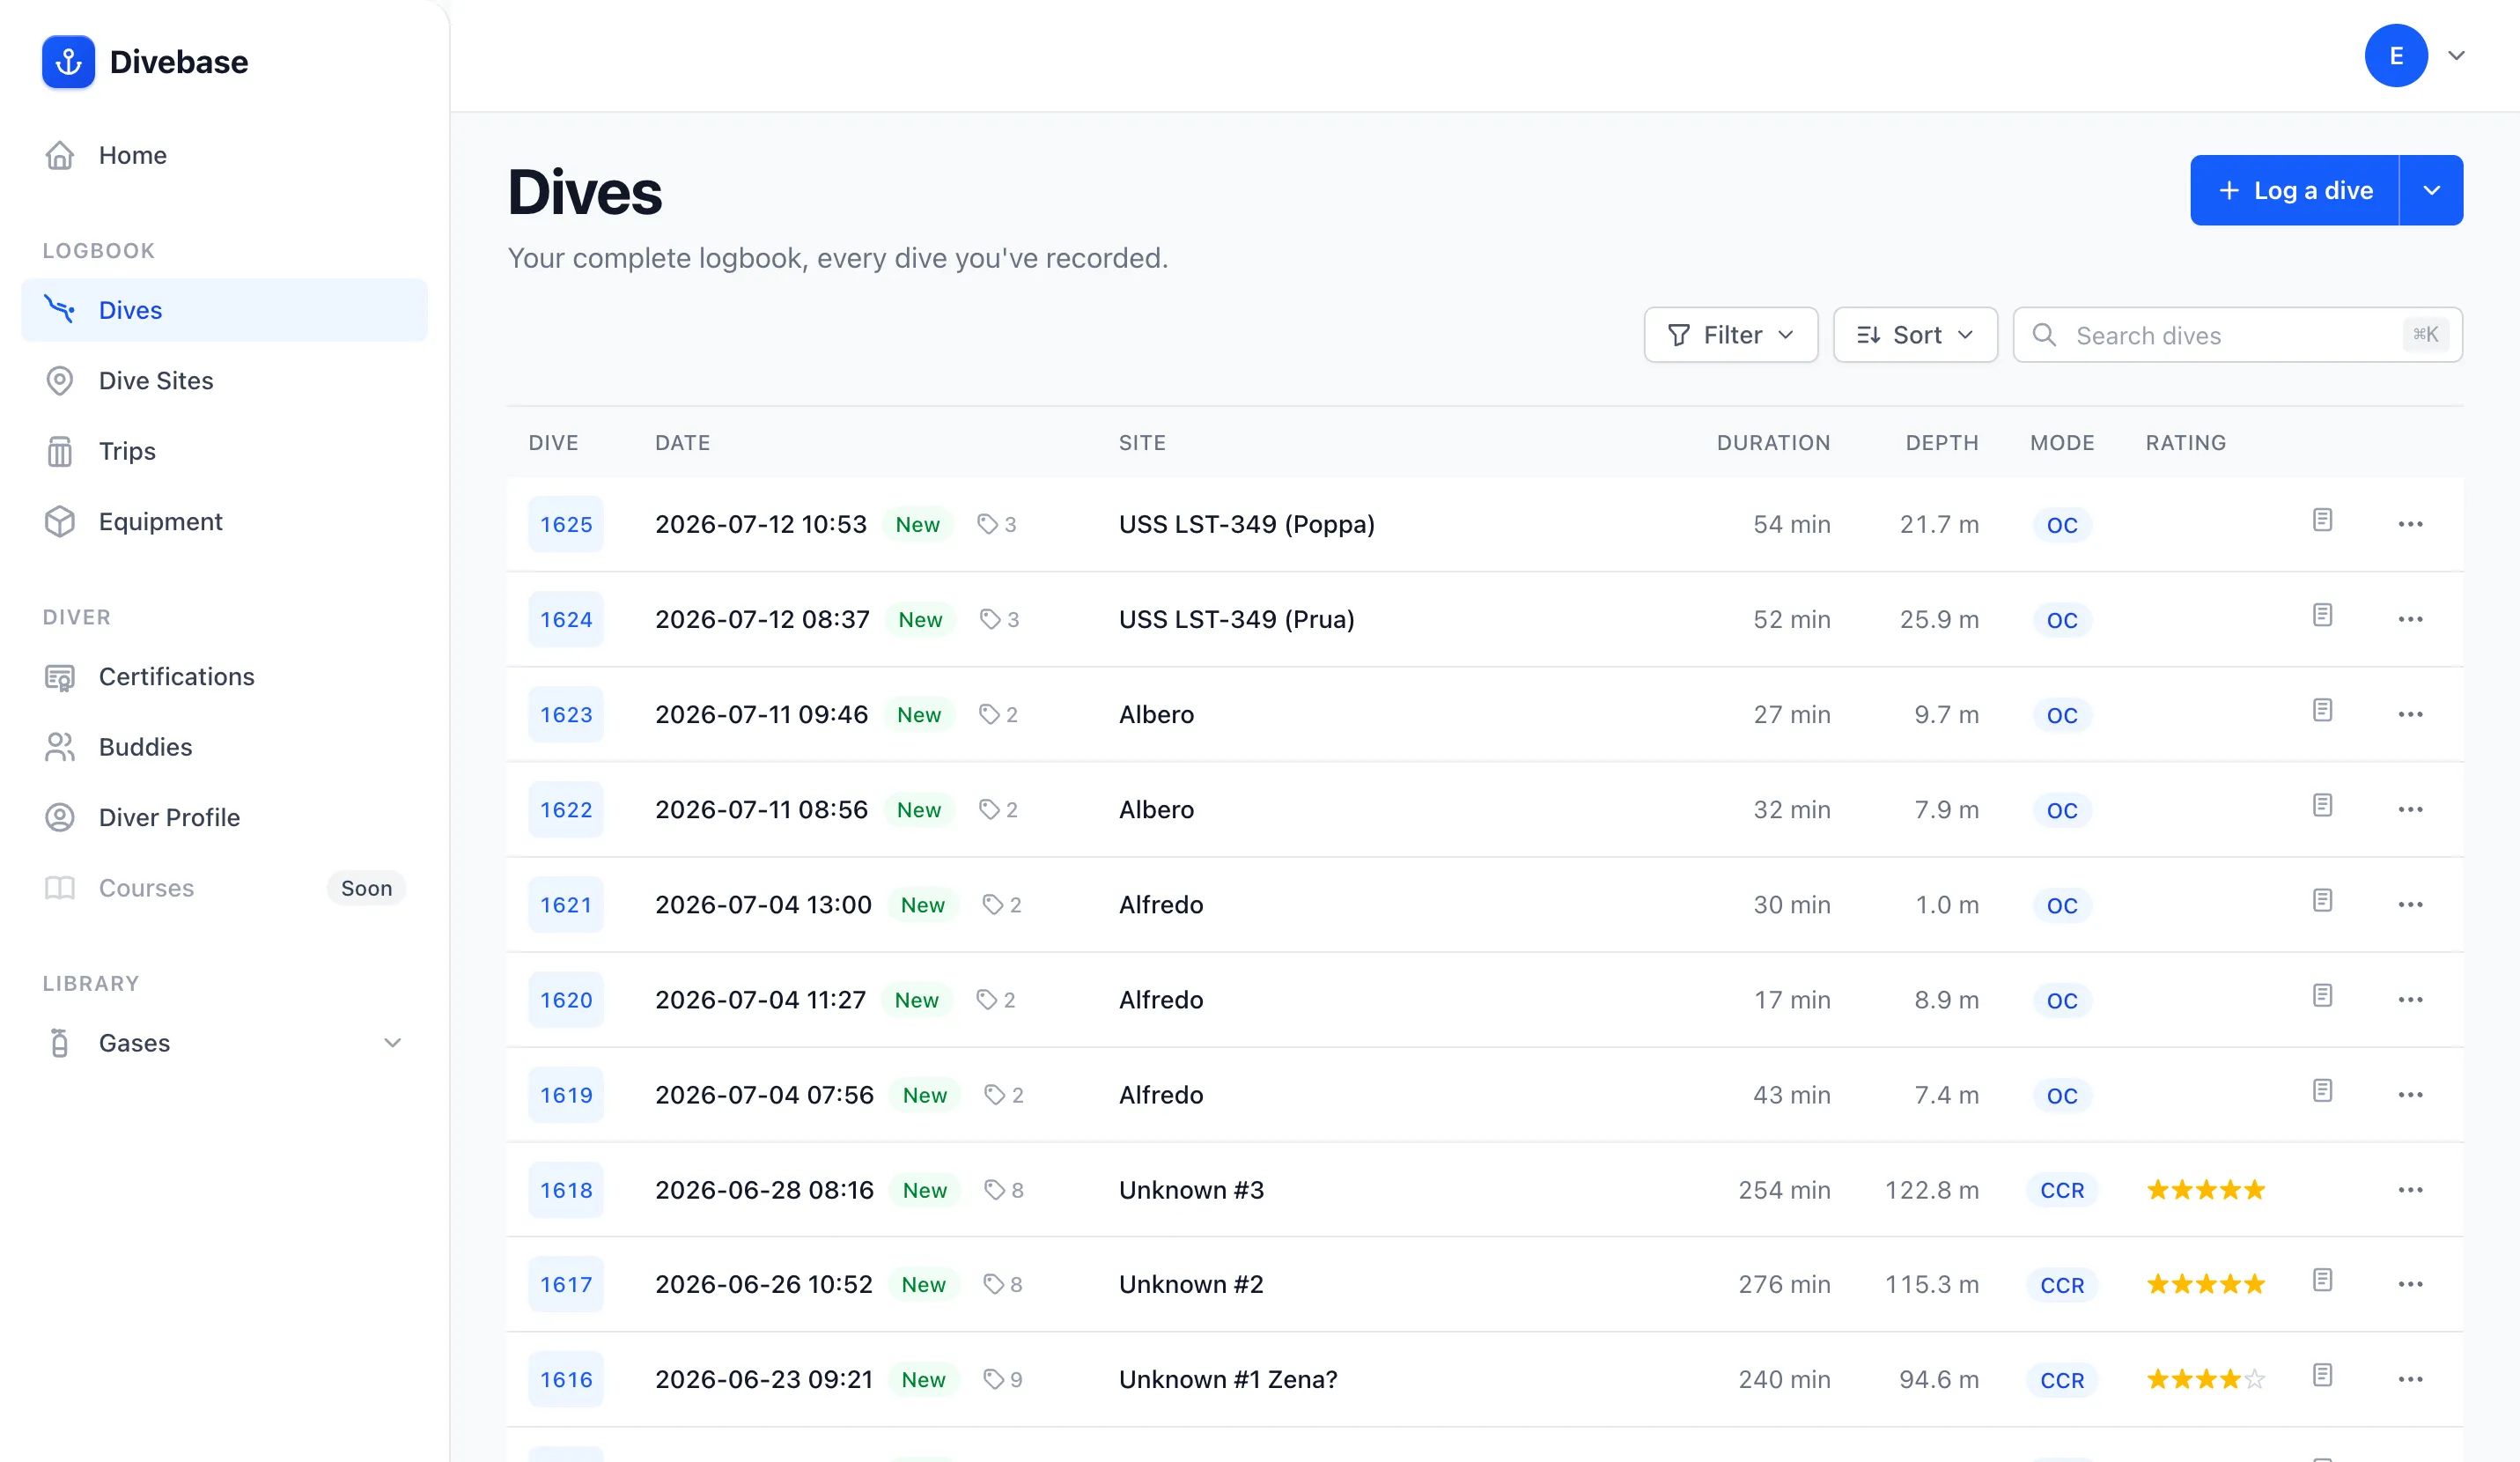
Task: Open Trips in the sidebar
Action: pyautogui.click(x=224, y=451)
